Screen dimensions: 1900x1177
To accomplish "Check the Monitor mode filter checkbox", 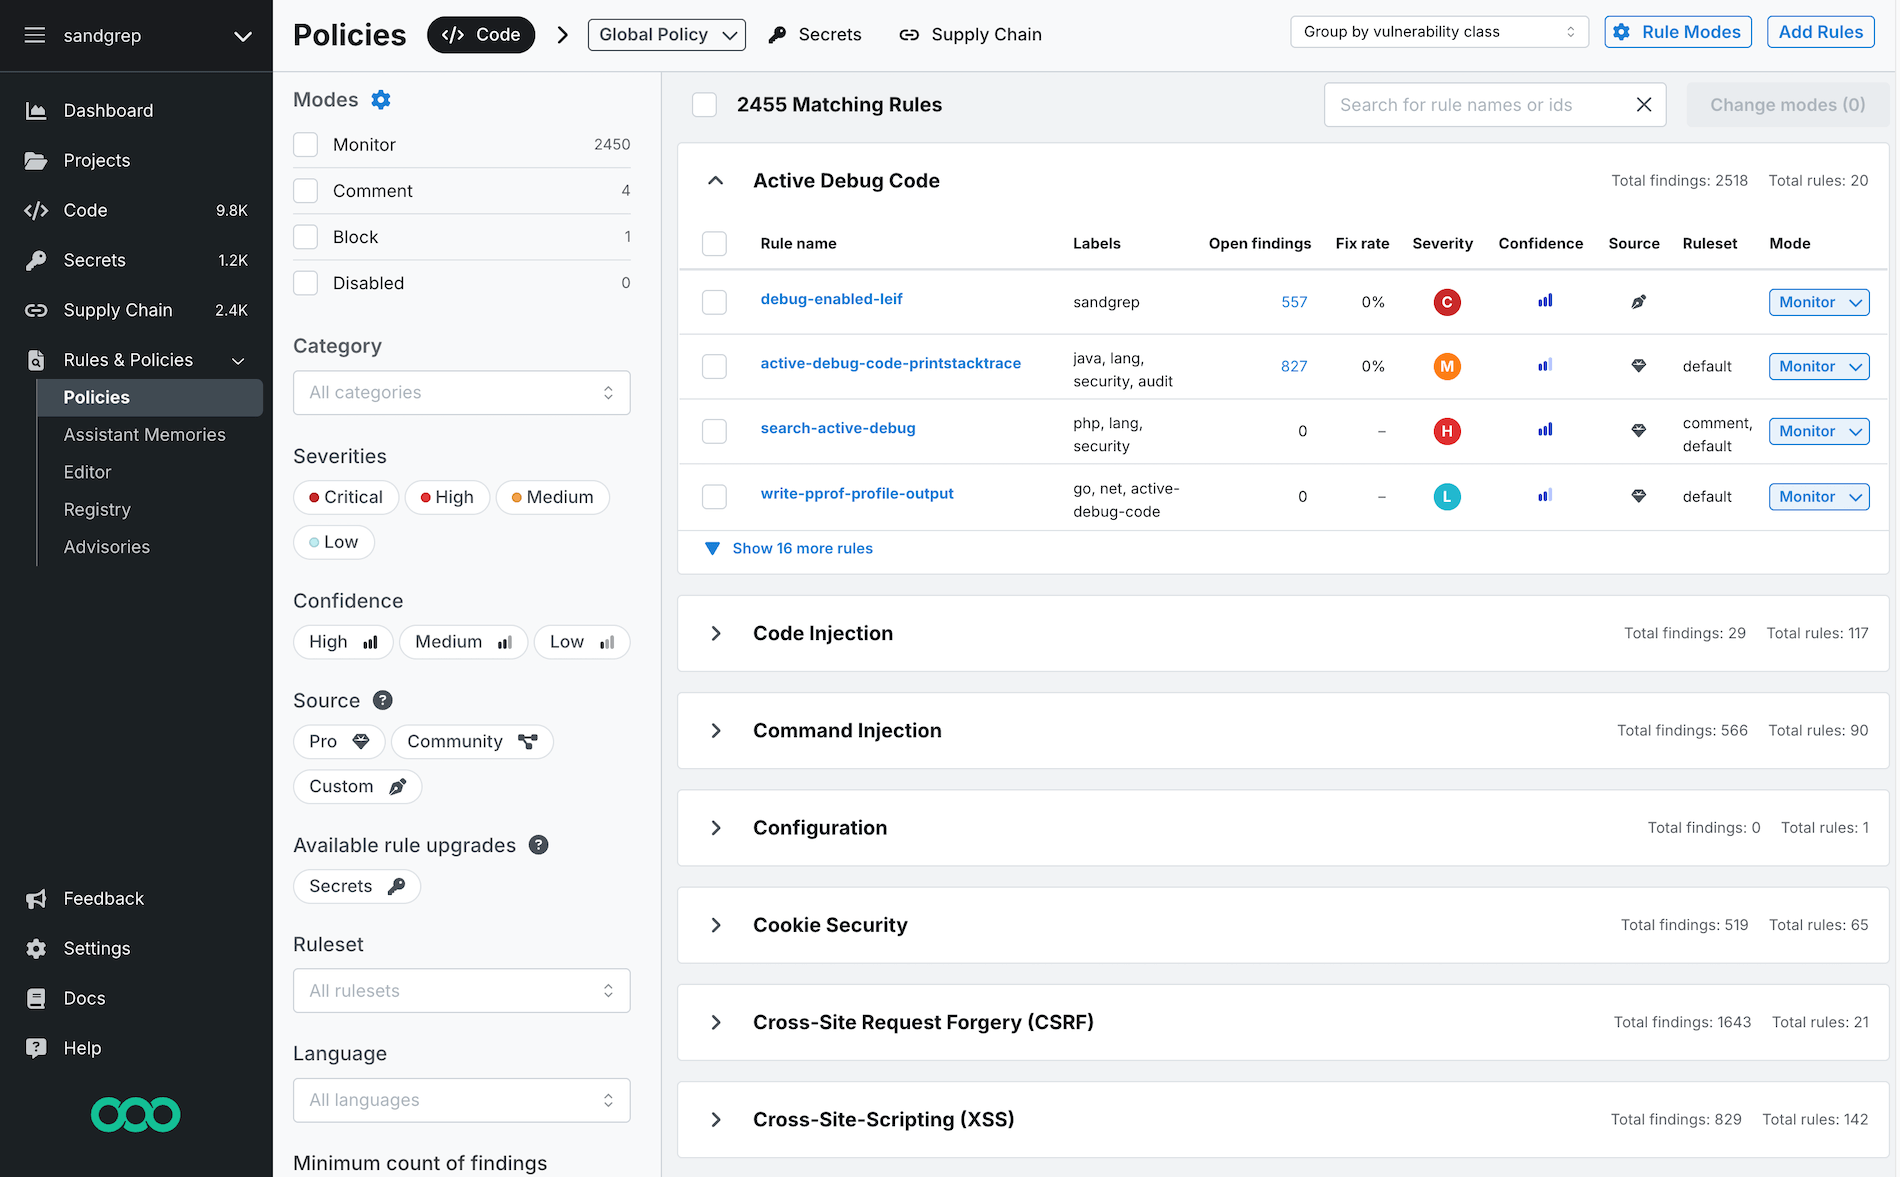I will click(306, 144).
